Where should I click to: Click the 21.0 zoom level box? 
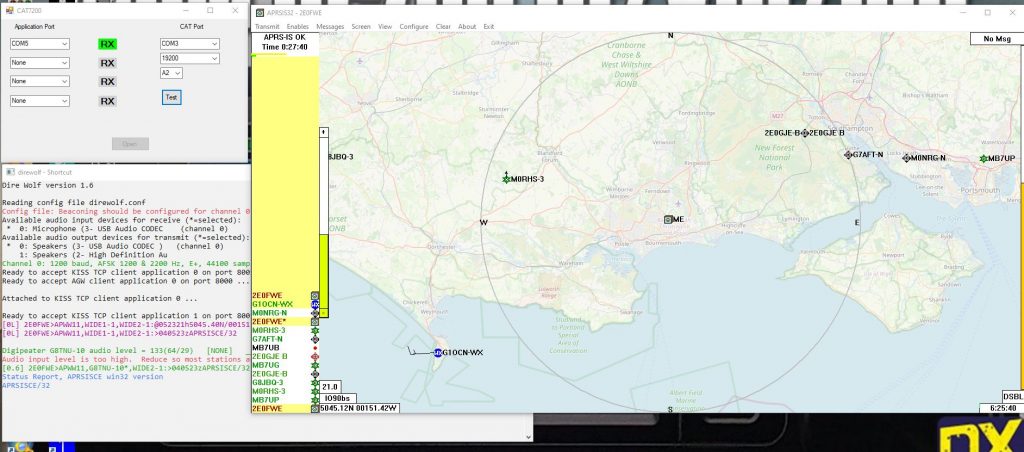(329, 387)
